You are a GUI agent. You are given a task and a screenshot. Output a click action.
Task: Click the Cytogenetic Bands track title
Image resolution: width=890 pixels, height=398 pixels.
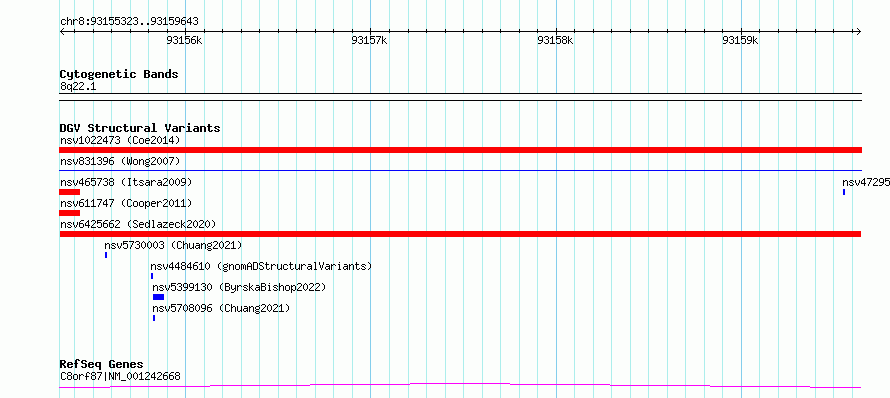(119, 74)
